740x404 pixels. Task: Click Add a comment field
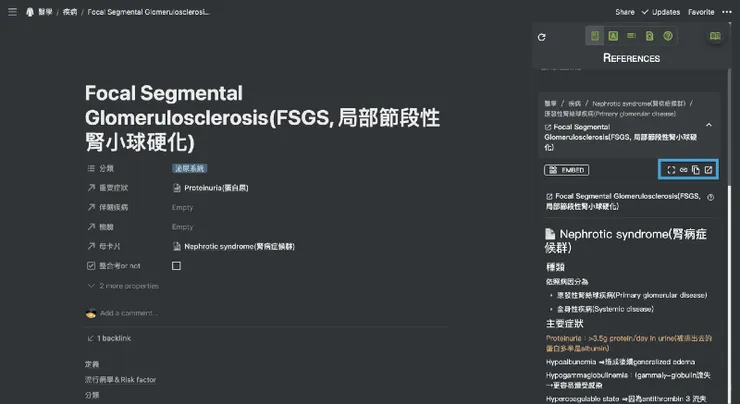(x=129, y=312)
